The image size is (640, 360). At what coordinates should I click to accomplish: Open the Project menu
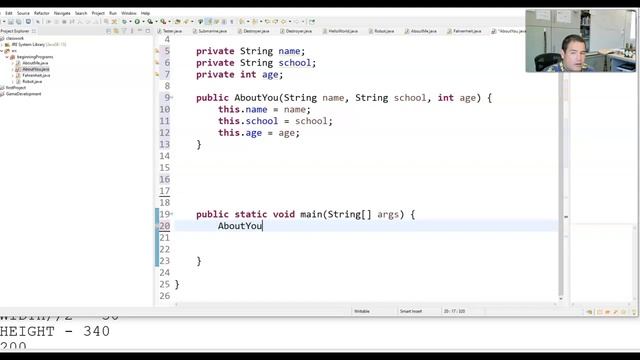tap(98, 13)
